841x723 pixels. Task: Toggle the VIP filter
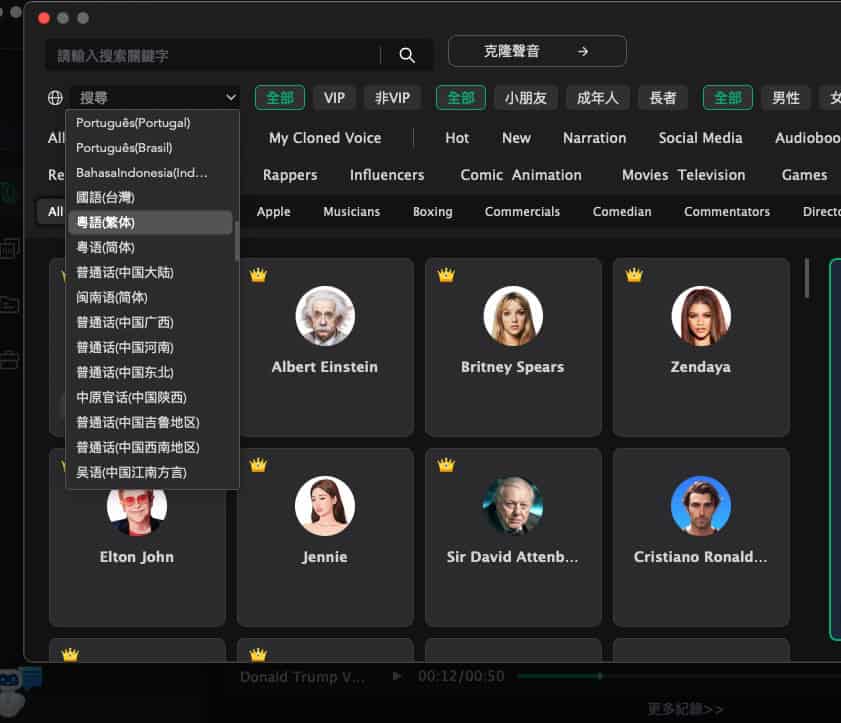point(334,98)
